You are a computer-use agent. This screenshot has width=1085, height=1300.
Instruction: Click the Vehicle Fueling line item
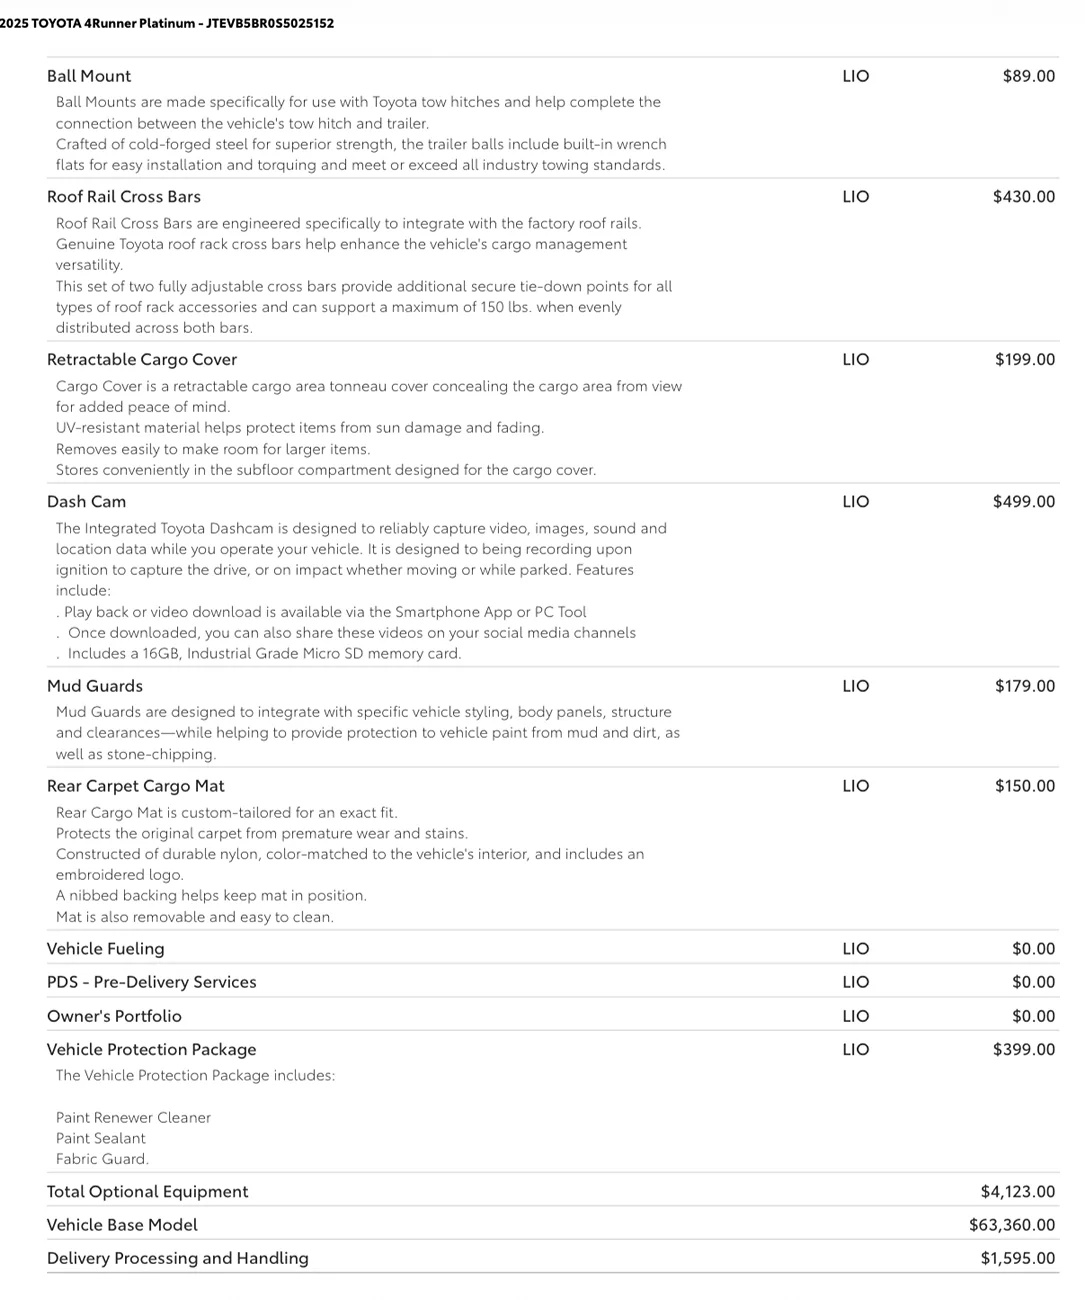106,949
